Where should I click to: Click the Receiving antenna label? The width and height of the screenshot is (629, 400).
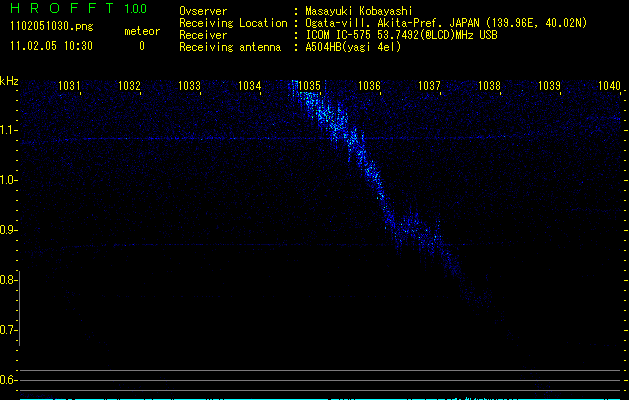click(230, 47)
